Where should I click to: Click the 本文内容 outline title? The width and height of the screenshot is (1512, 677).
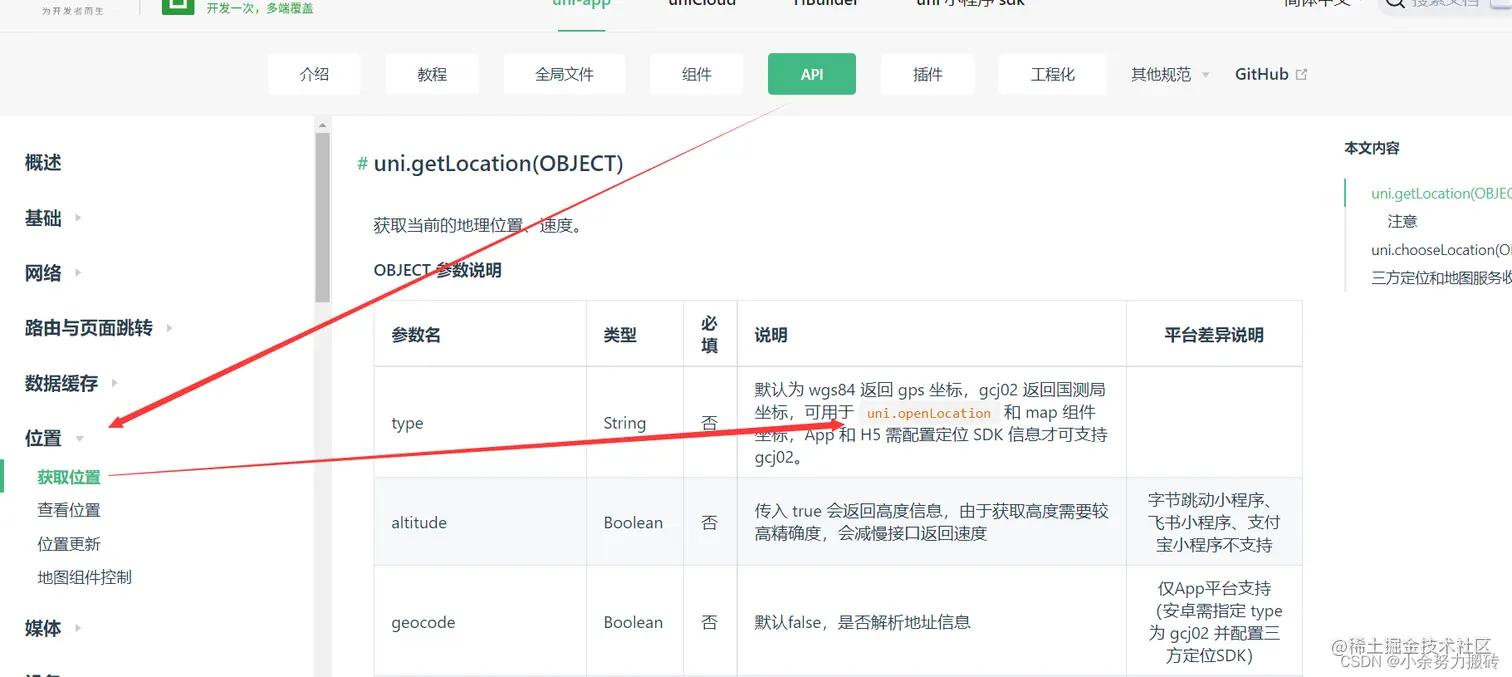(x=1372, y=148)
